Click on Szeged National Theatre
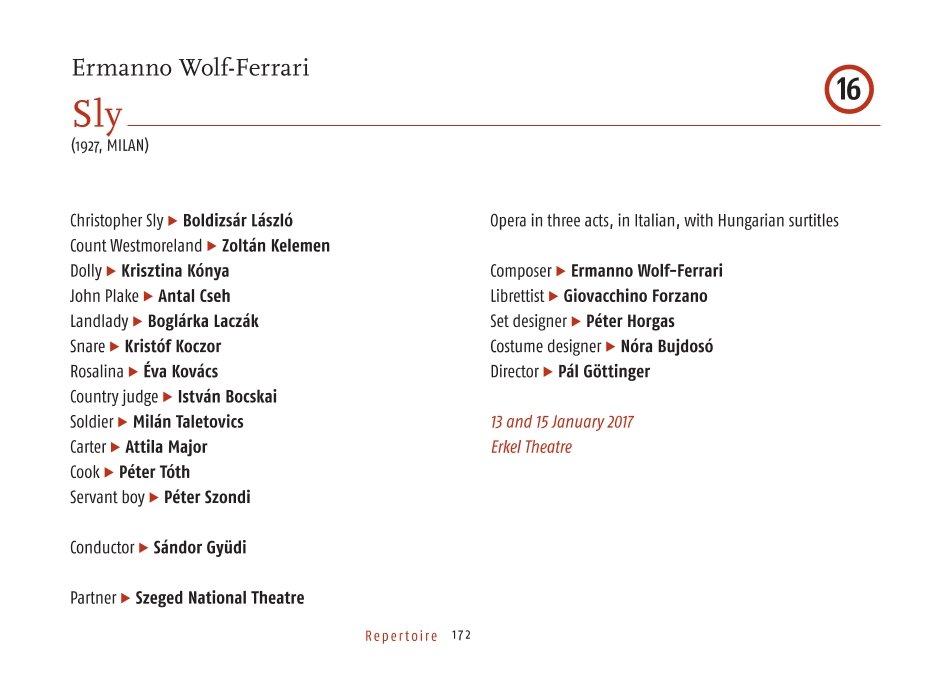944x679 pixels. pyautogui.click(x=220, y=598)
